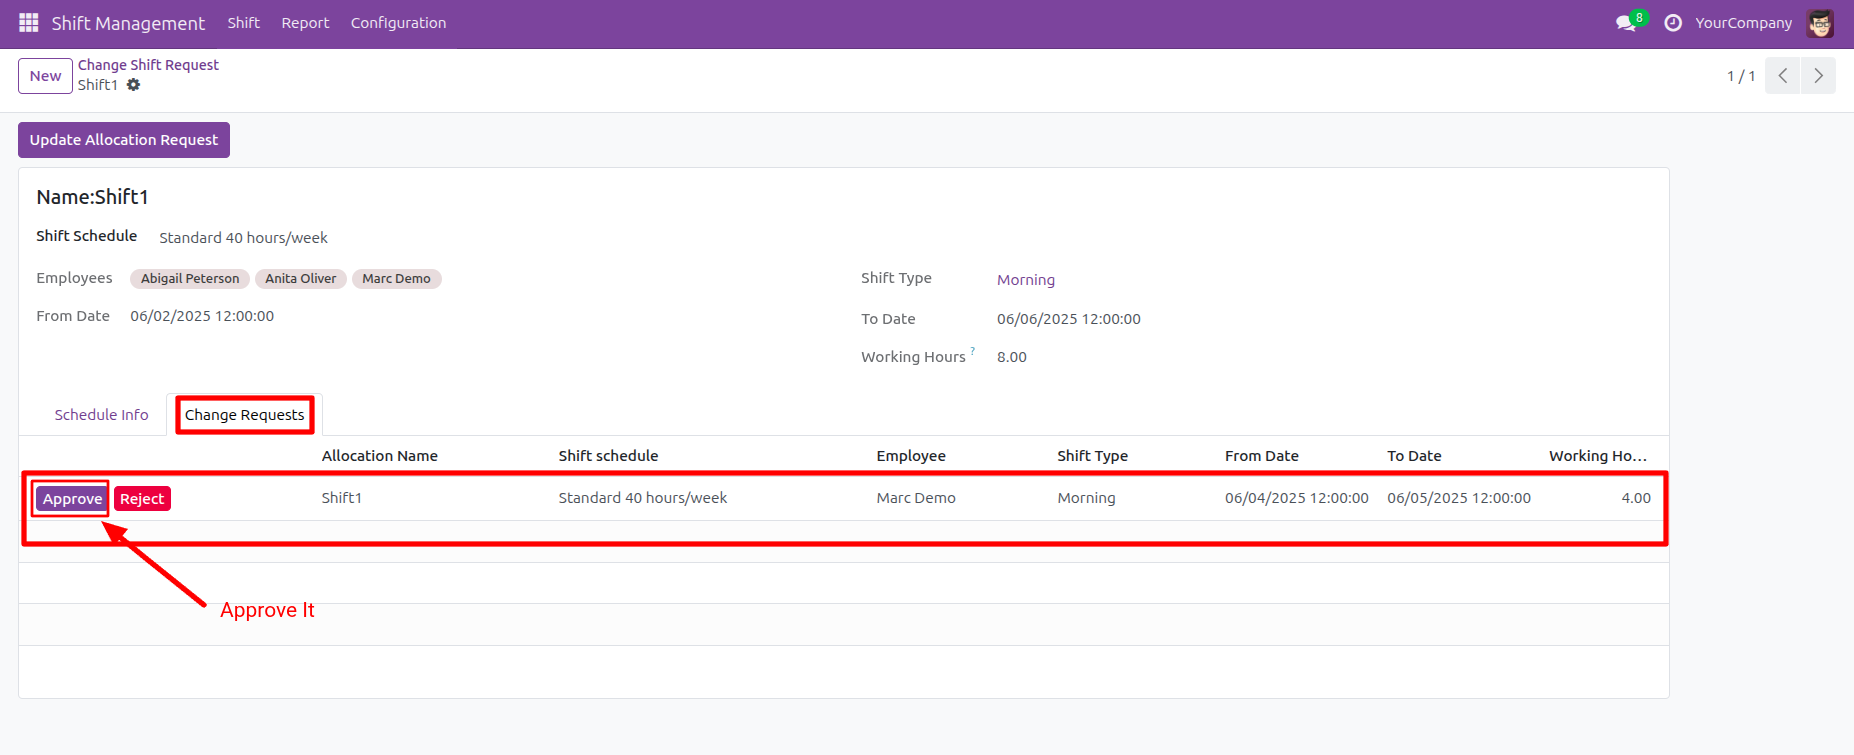This screenshot has height=755, width=1854.
Task: Open the Shift menu
Action: click(243, 23)
